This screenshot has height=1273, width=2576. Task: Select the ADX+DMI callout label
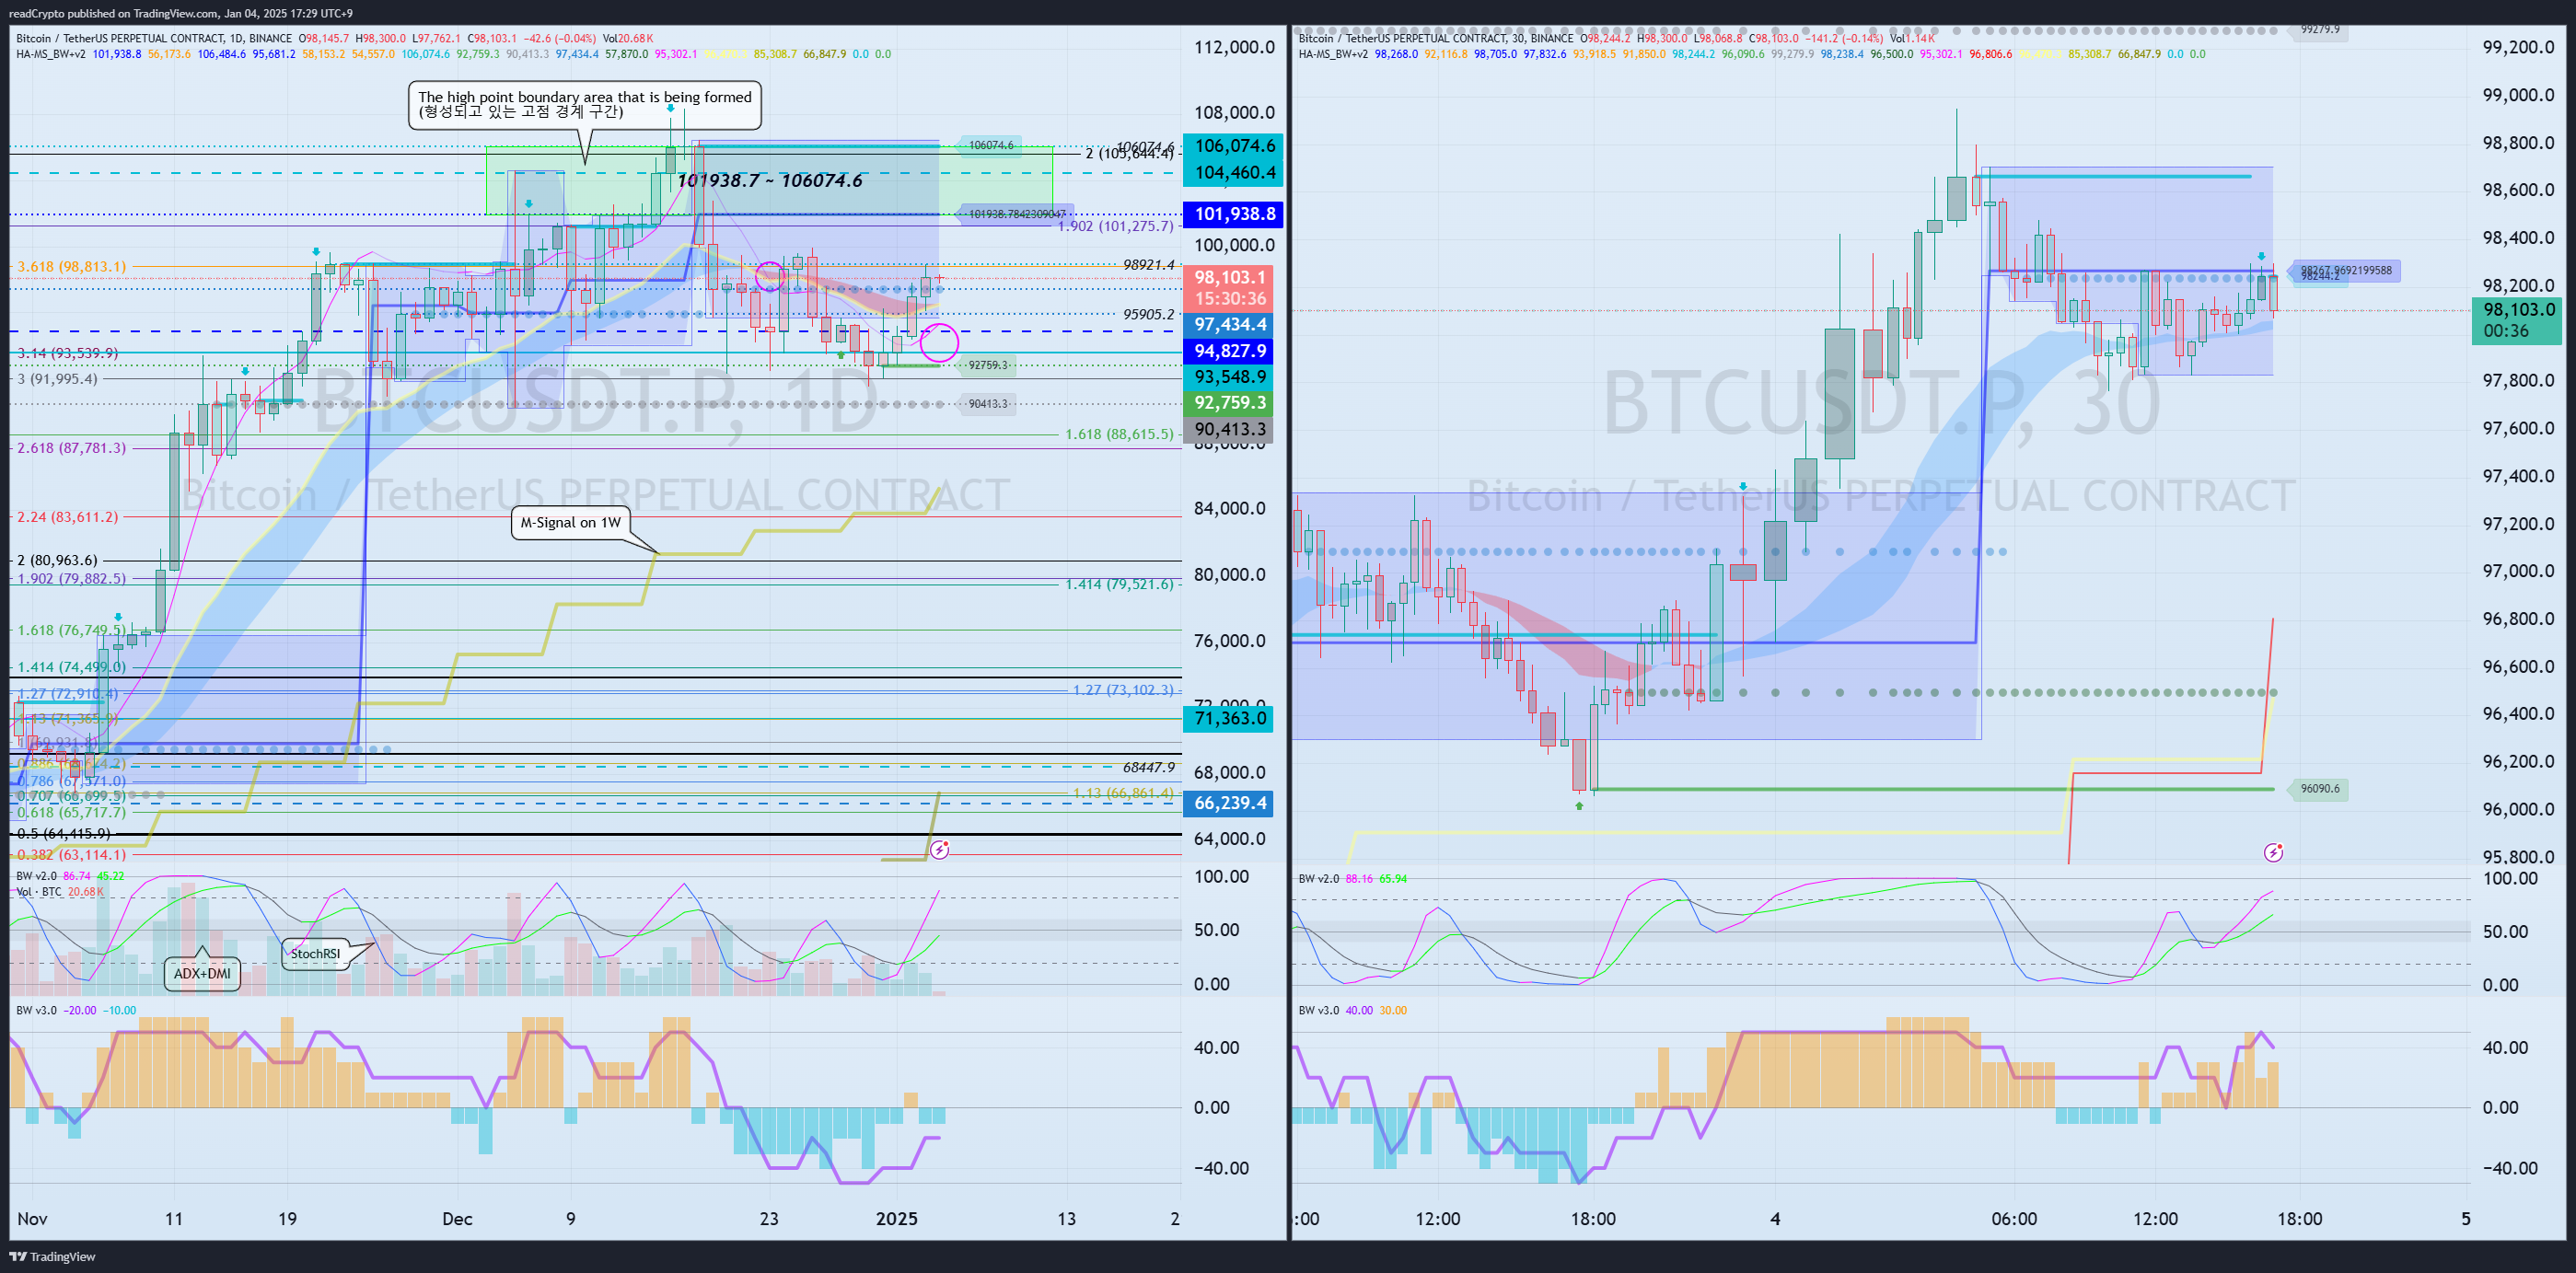tap(202, 973)
